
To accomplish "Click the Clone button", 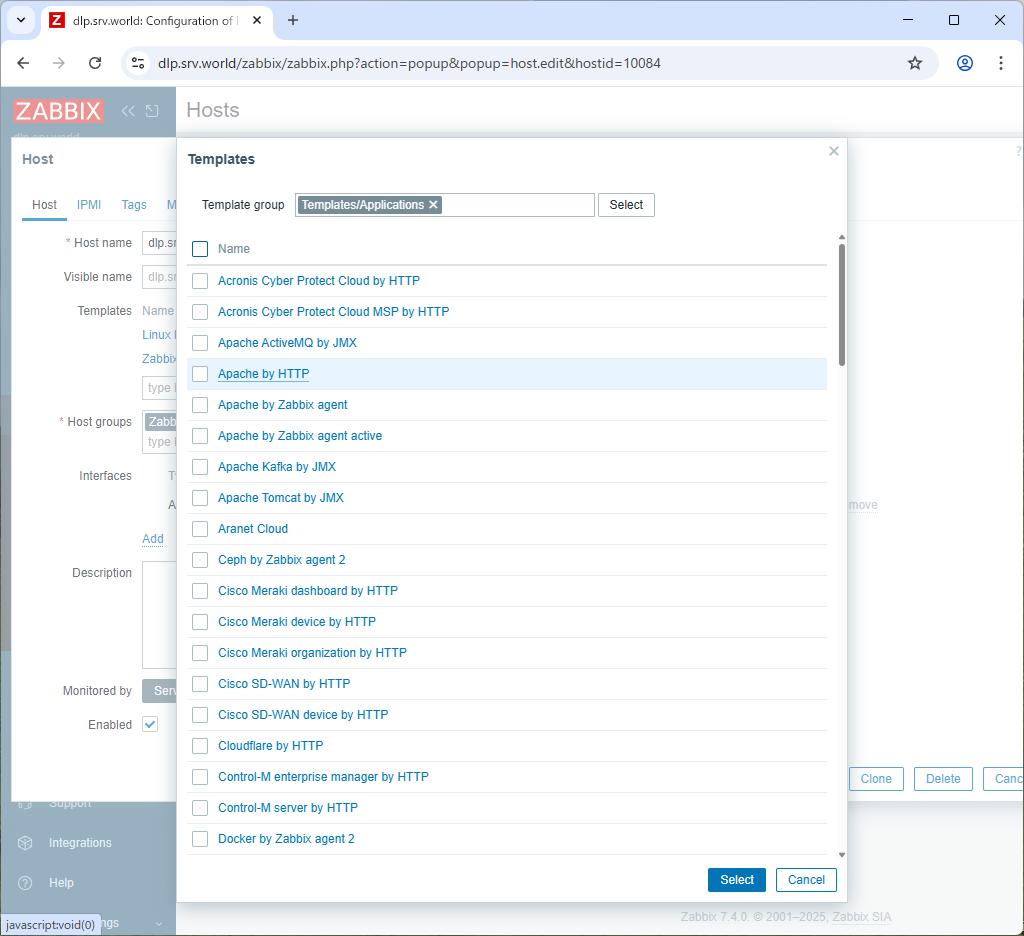I will pyautogui.click(x=876, y=779).
